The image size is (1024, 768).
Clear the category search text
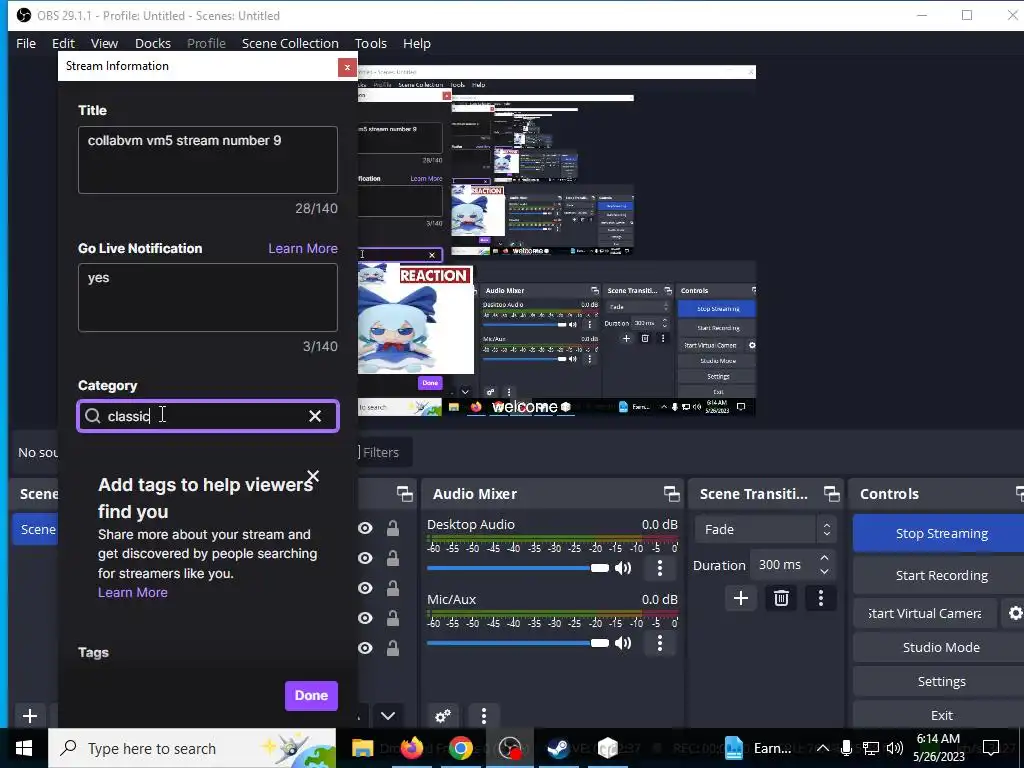pos(315,416)
